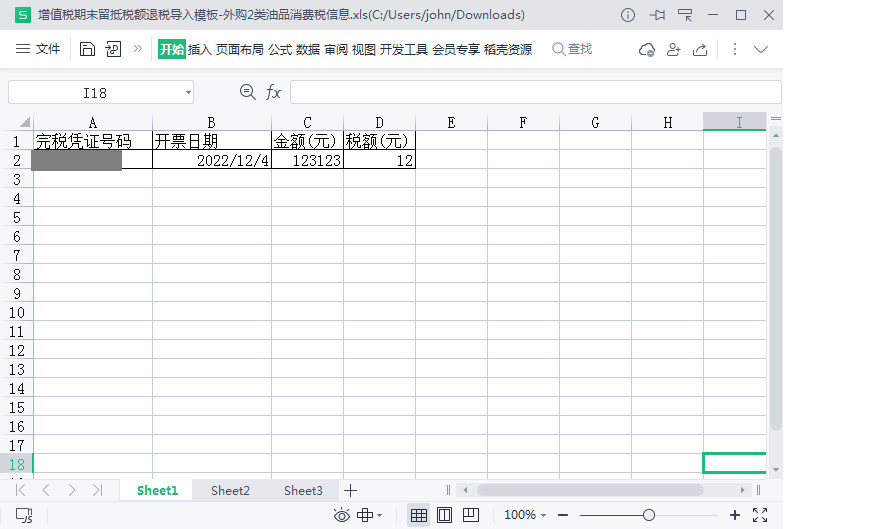
Task: Click the Save icon in the toolbar
Action: pyautogui.click(x=87, y=49)
